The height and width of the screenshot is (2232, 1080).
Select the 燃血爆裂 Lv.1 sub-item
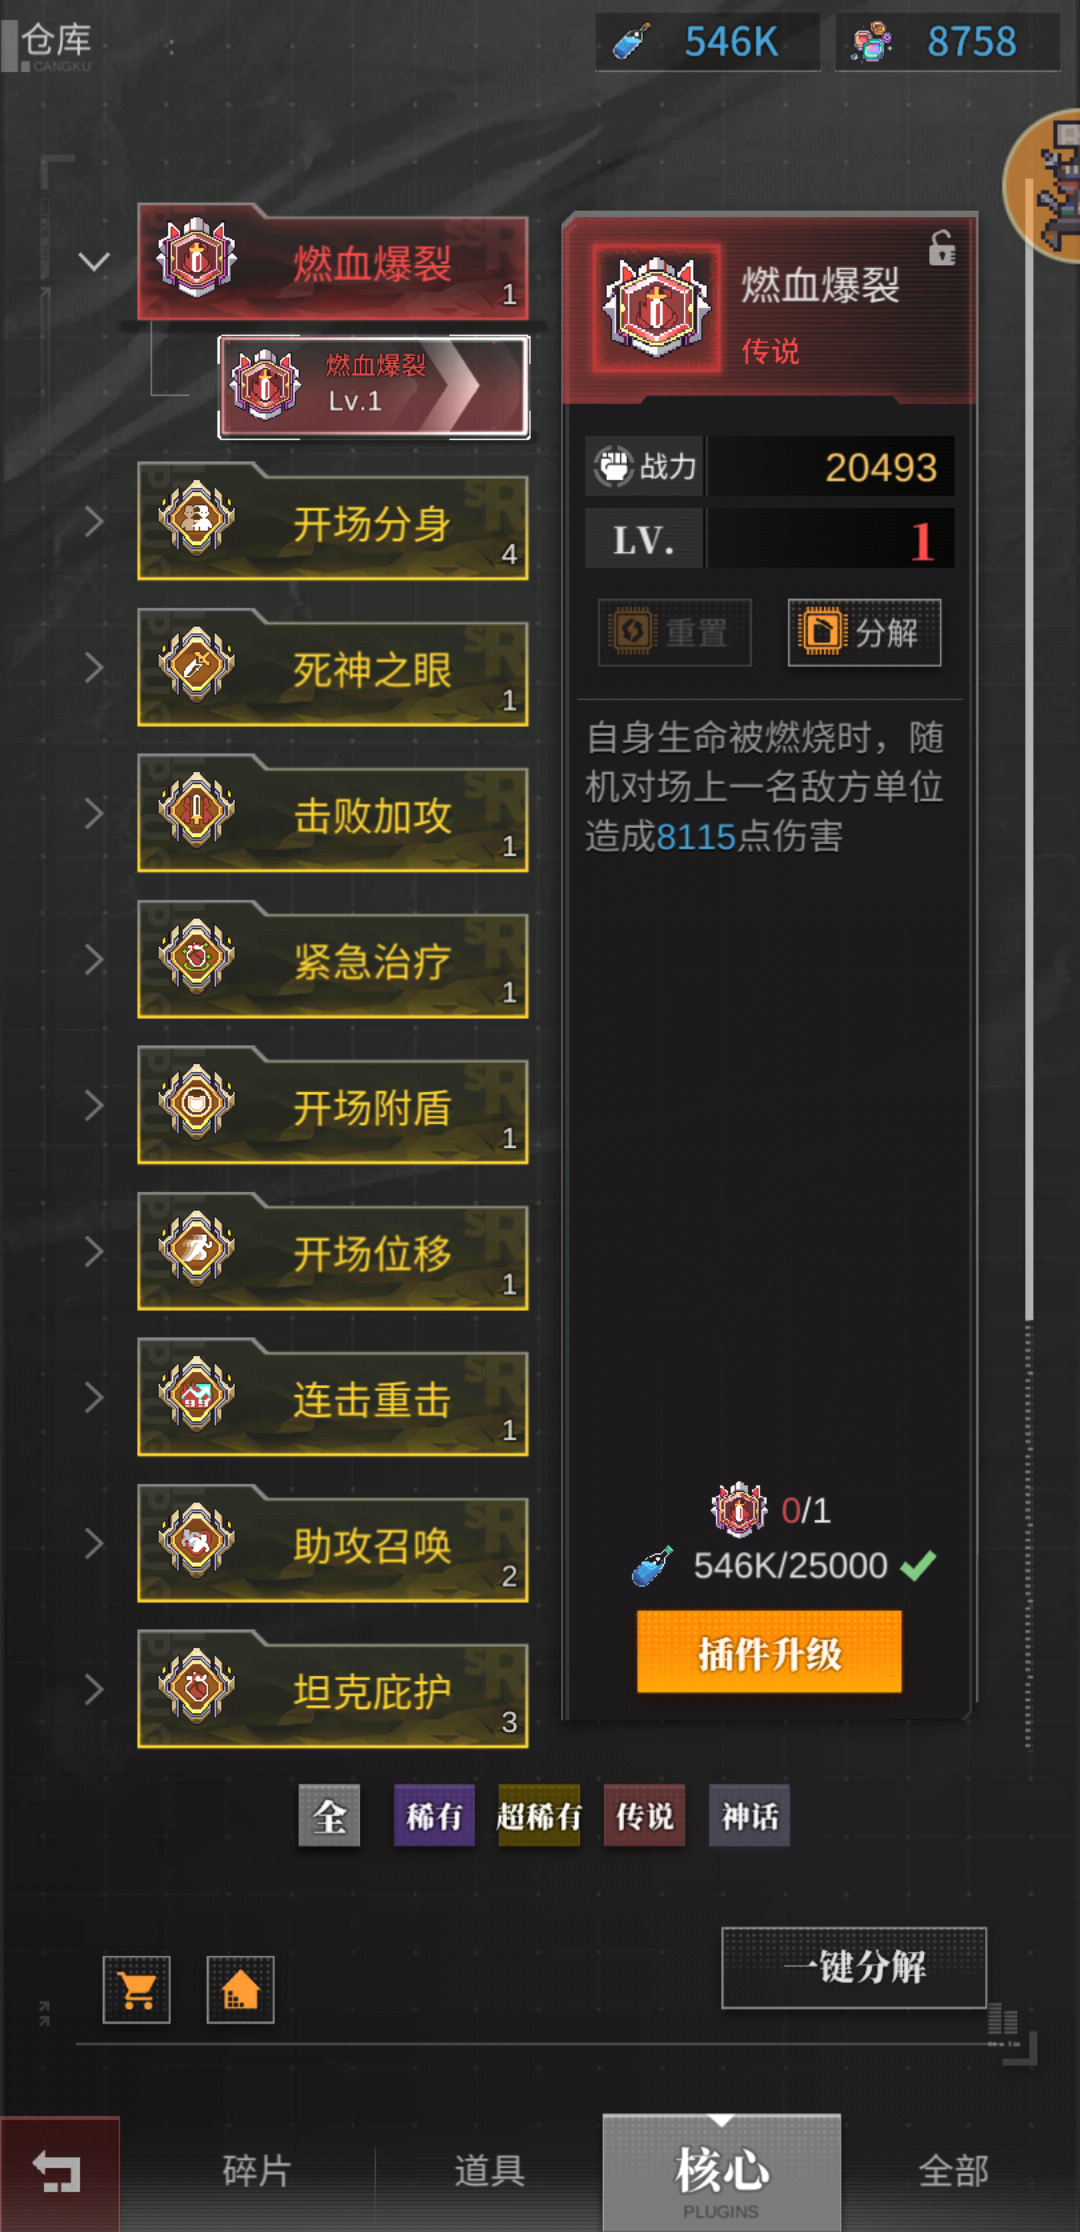pos(374,386)
